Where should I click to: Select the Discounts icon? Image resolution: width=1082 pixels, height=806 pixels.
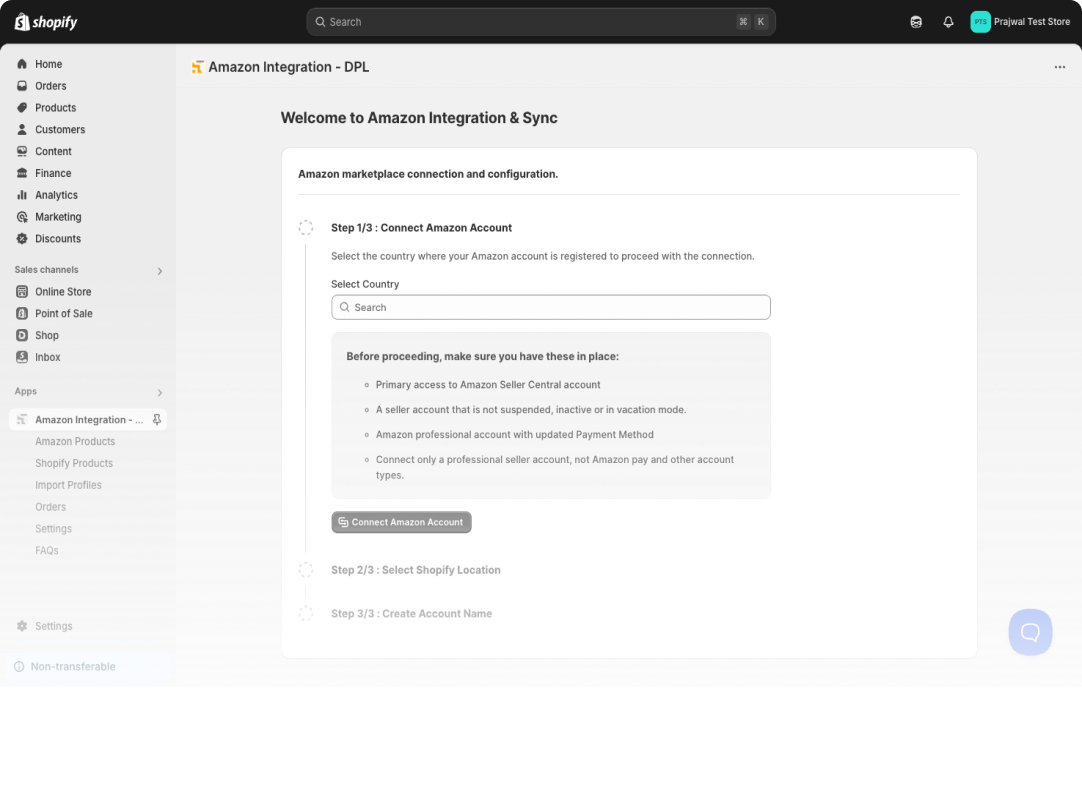point(22,238)
